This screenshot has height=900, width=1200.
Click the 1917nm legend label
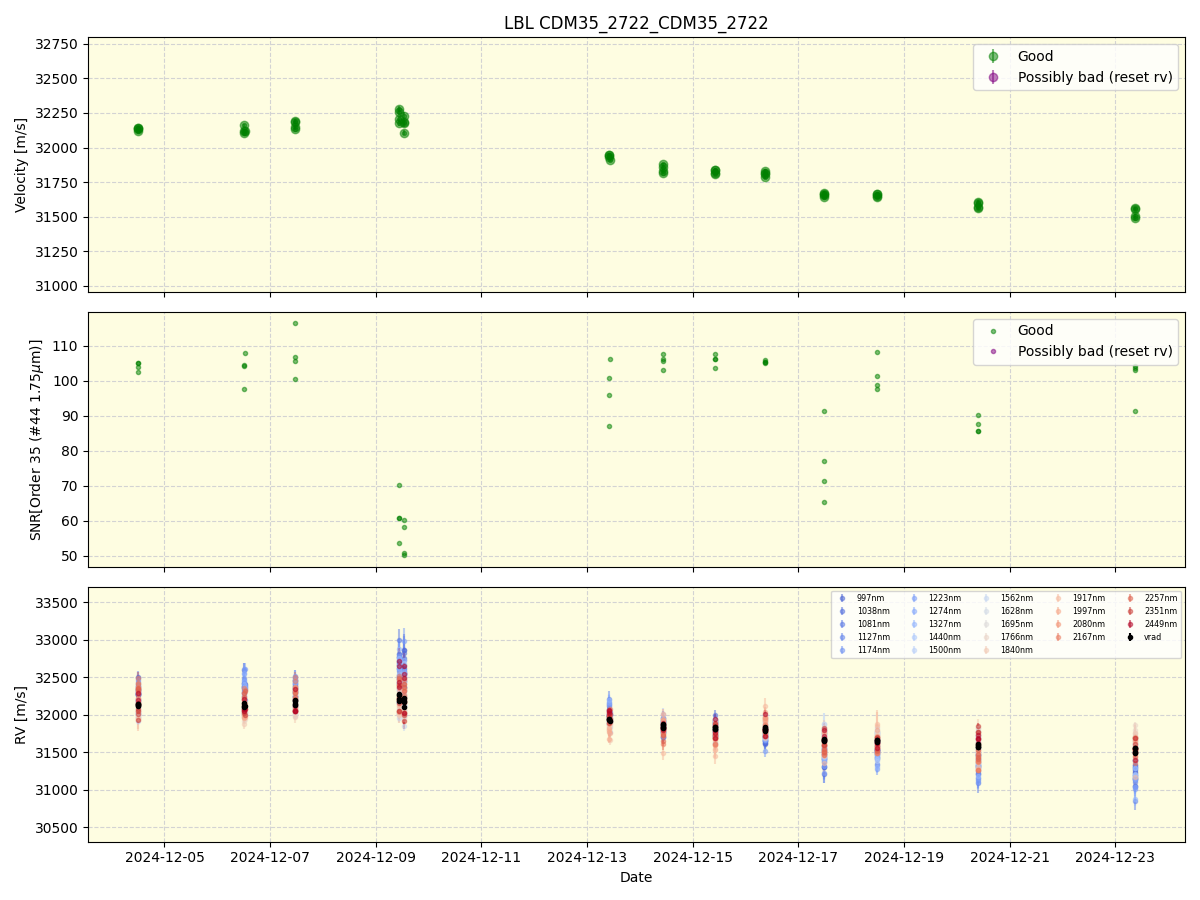(x=1089, y=598)
